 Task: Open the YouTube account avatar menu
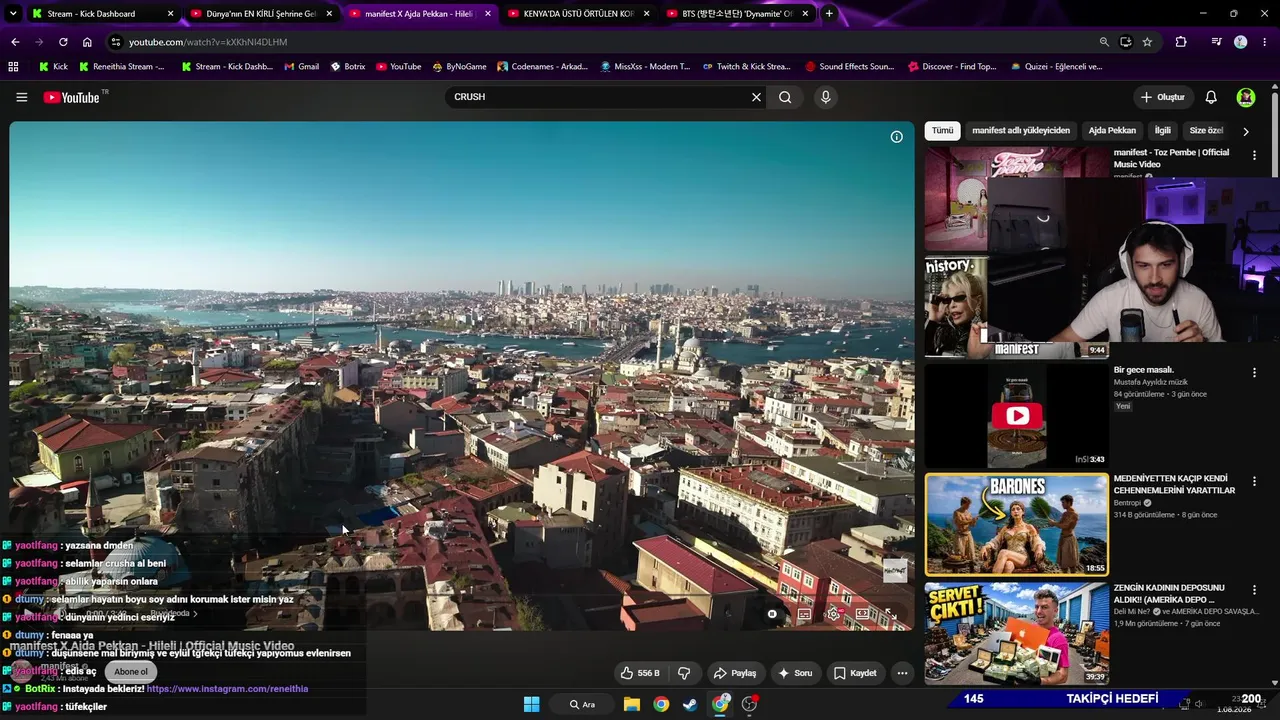click(x=1246, y=97)
